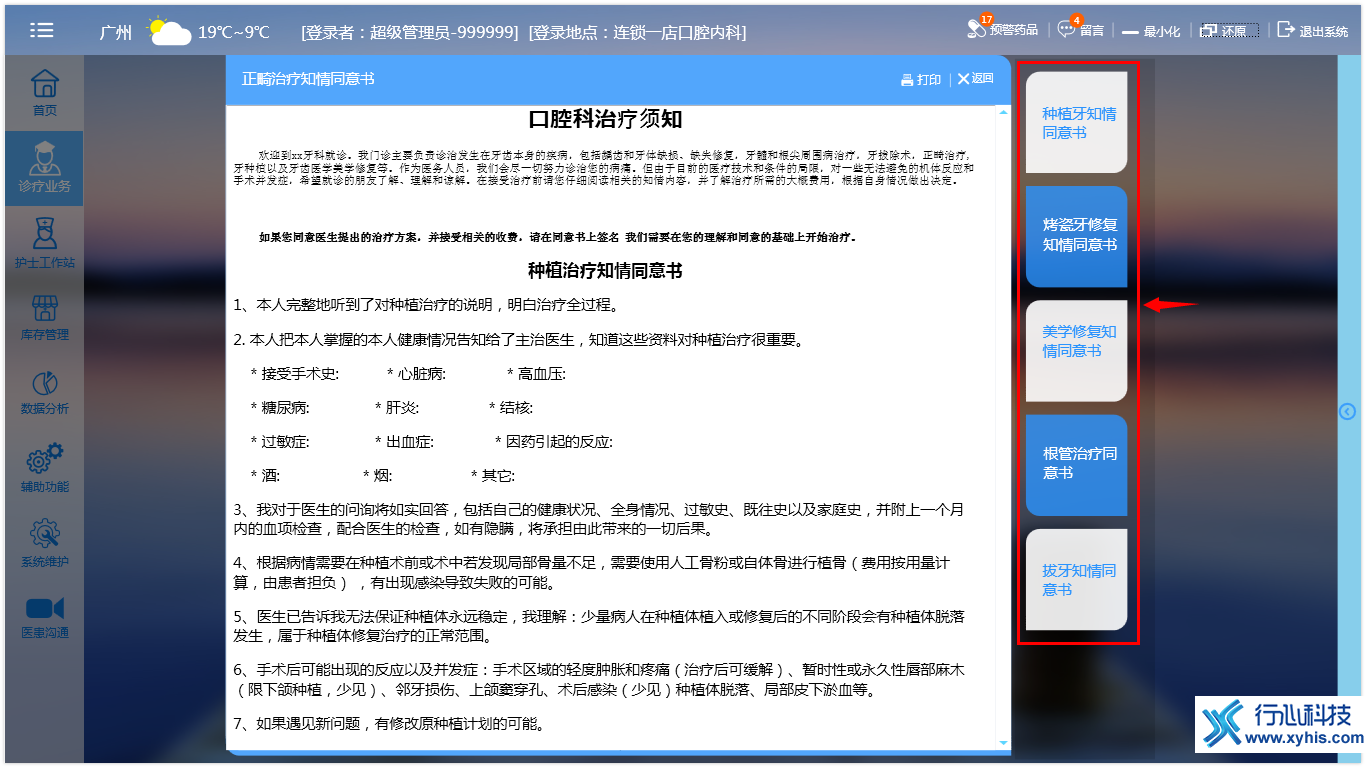The image size is (1366, 768).
Task: Click the 打印 print button
Action: (922, 78)
